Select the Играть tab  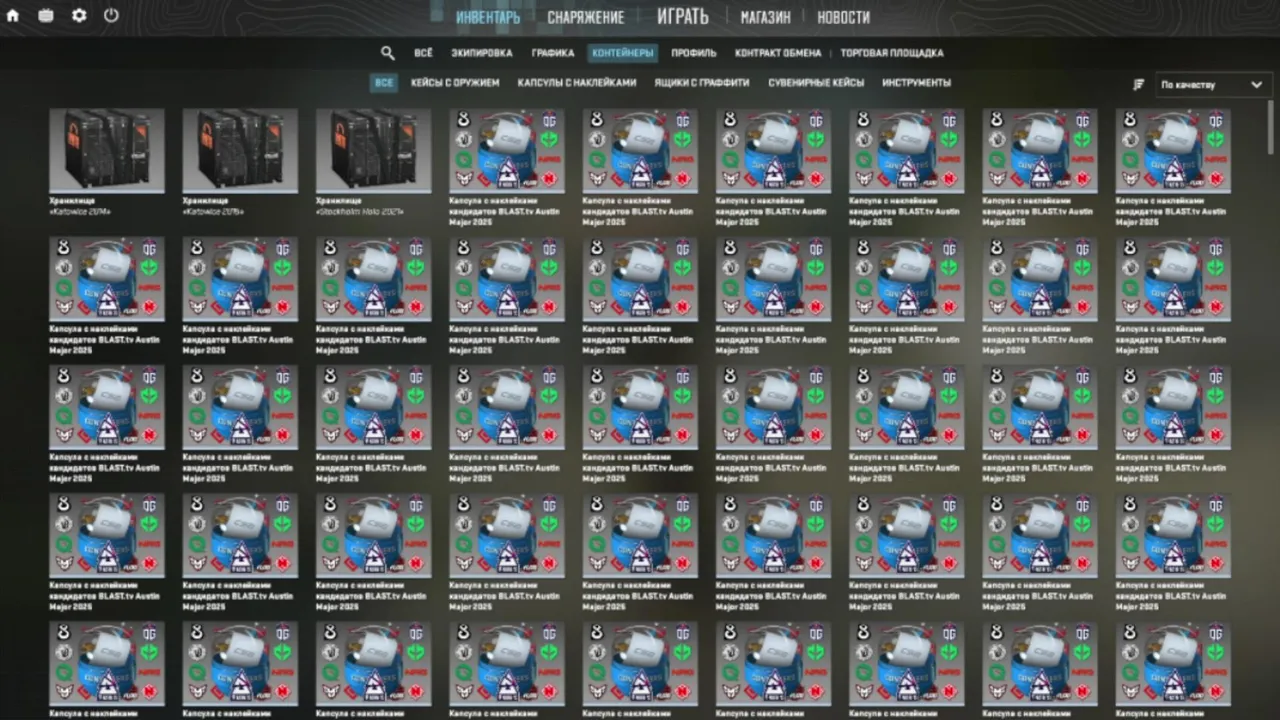683,17
